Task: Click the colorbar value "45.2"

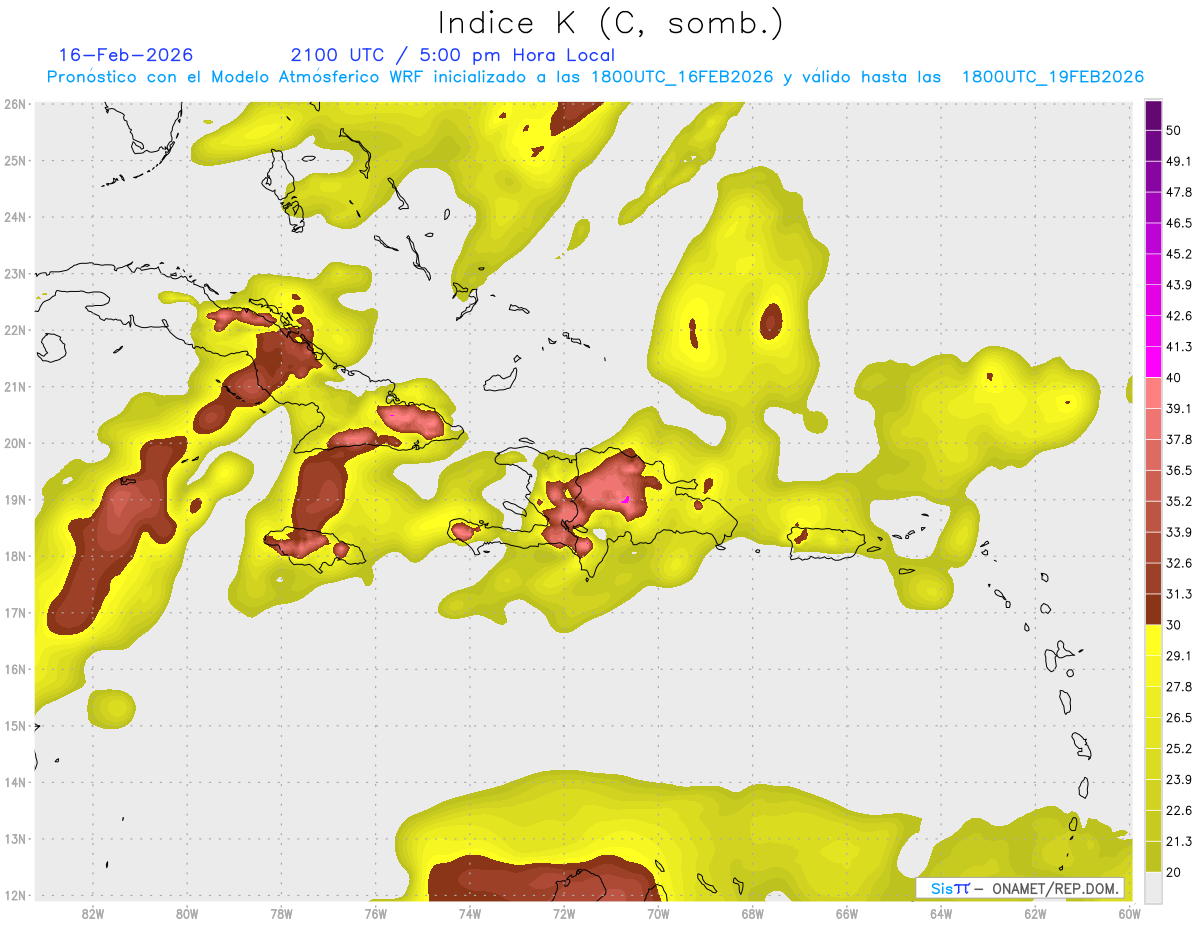Action: 1178,254
